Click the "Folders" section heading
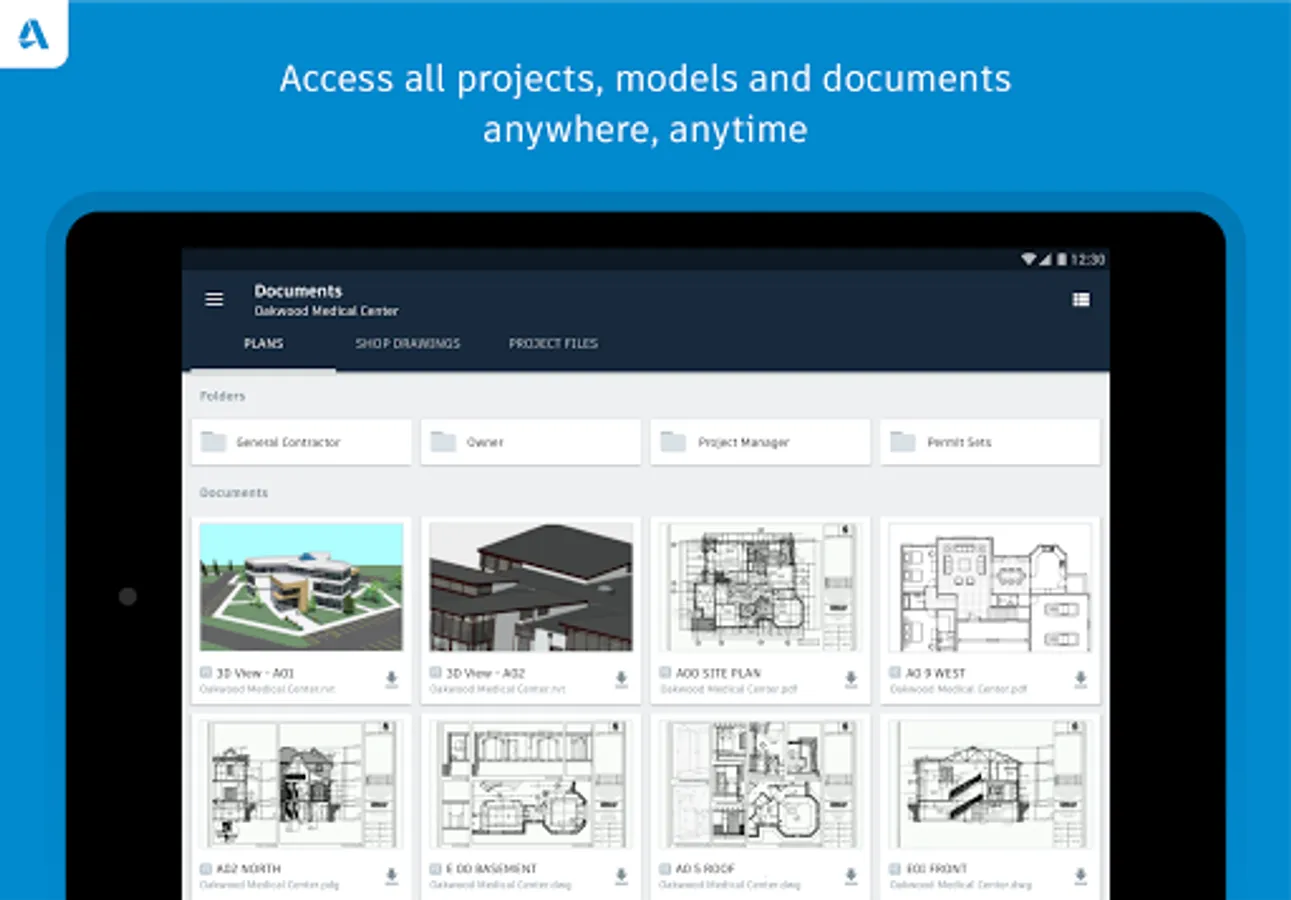The height and width of the screenshot is (900, 1291). (222, 396)
